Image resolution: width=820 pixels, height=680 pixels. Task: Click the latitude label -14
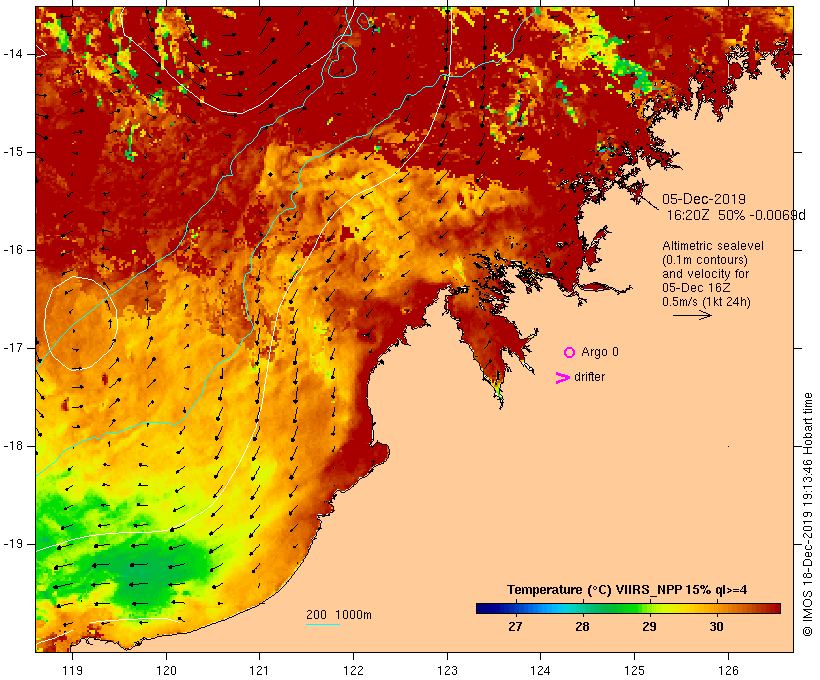coord(12,54)
